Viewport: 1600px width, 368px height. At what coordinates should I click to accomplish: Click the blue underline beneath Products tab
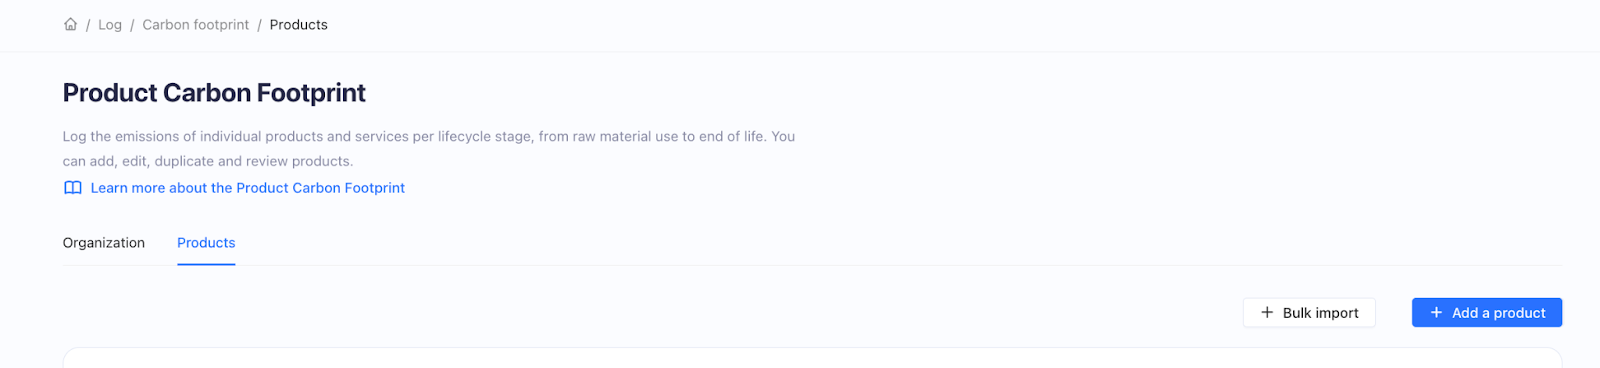(206, 264)
